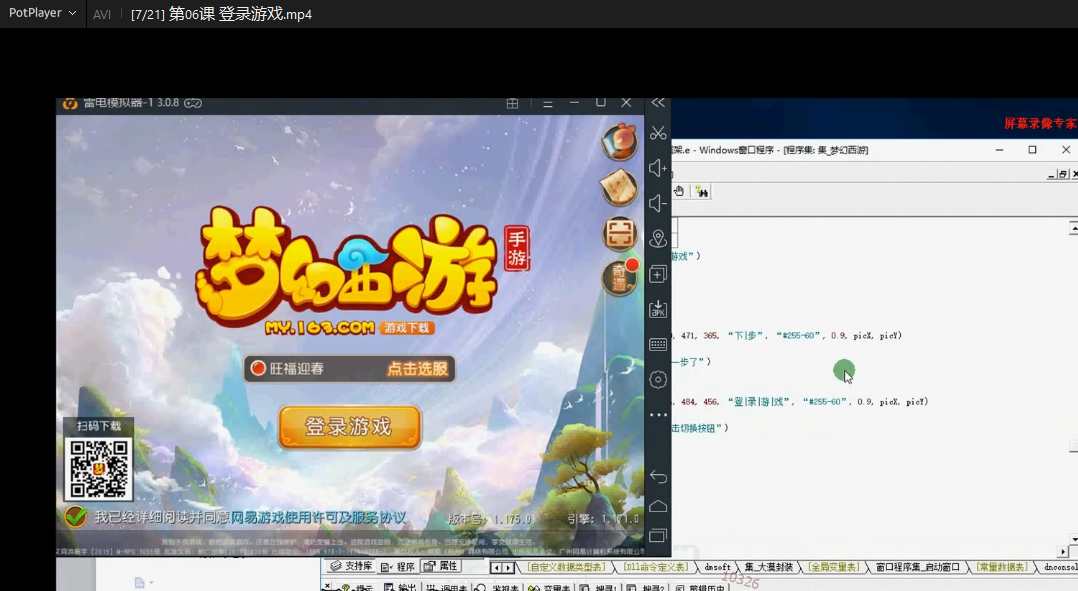Screen dimensions: 1078x591
Task: Click the scissors screenshot tool in emulator sidebar
Action: pyautogui.click(x=658, y=133)
